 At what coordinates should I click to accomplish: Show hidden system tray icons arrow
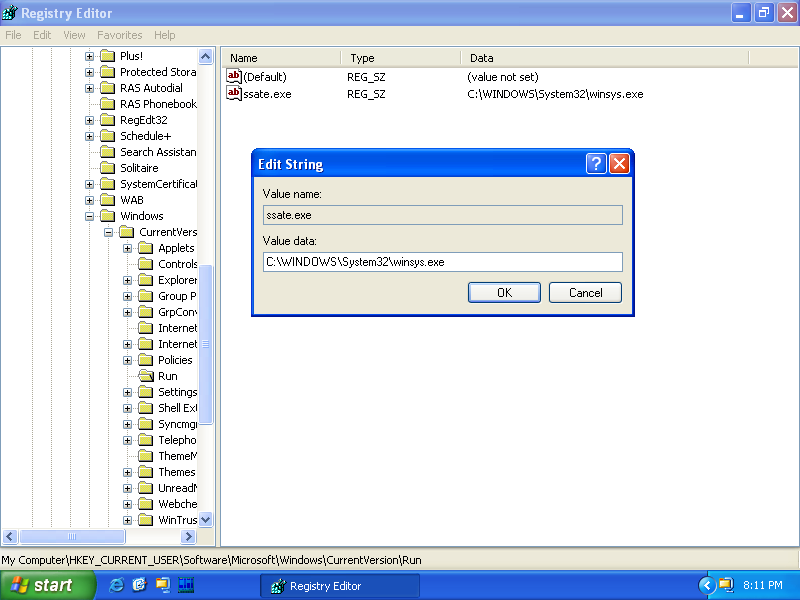point(707,585)
